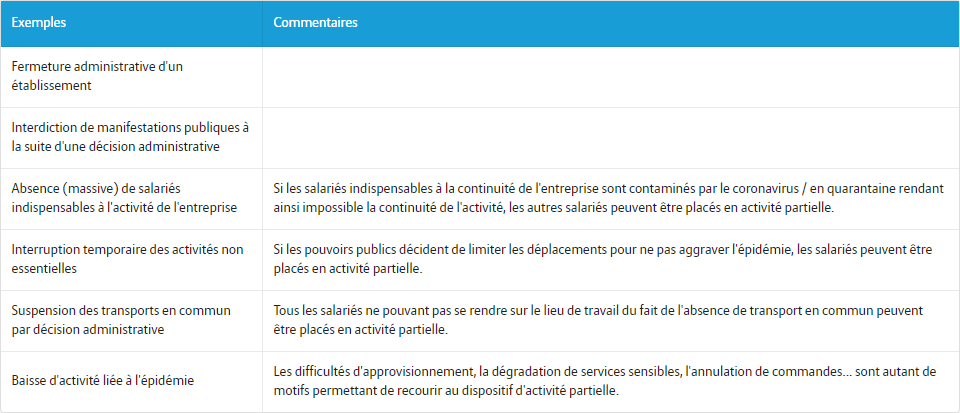Click the "Commentaires" column header
The height and width of the screenshot is (413, 960).
click(x=315, y=22)
